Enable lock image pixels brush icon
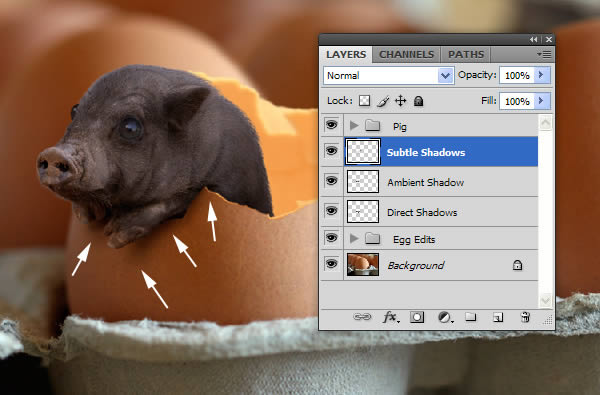Image resolution: width=600 pixels, height=395 pixels. point(383,101)
